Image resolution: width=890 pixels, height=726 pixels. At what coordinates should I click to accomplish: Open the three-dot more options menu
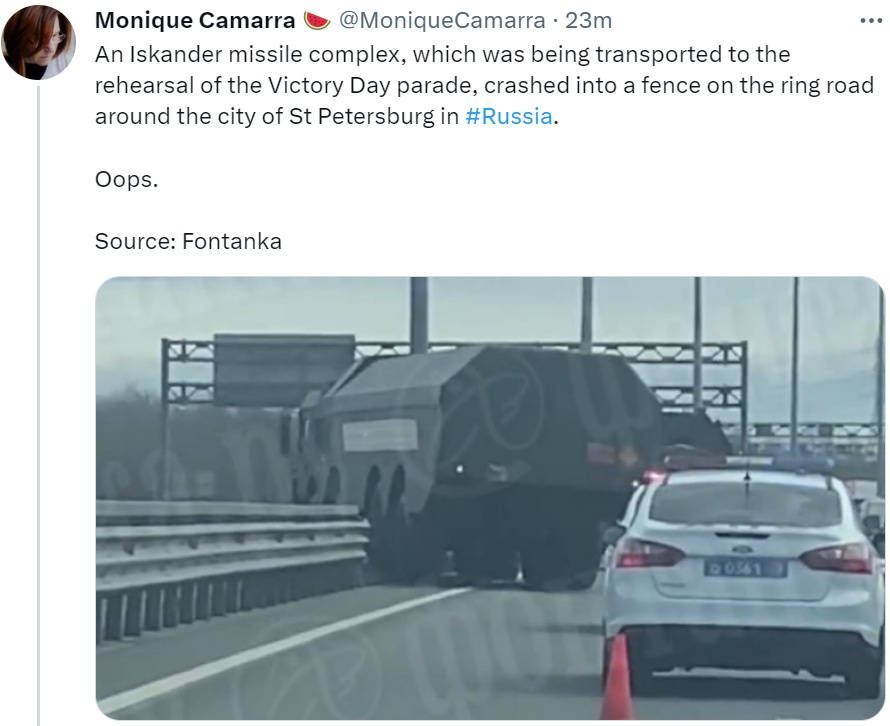871,21
